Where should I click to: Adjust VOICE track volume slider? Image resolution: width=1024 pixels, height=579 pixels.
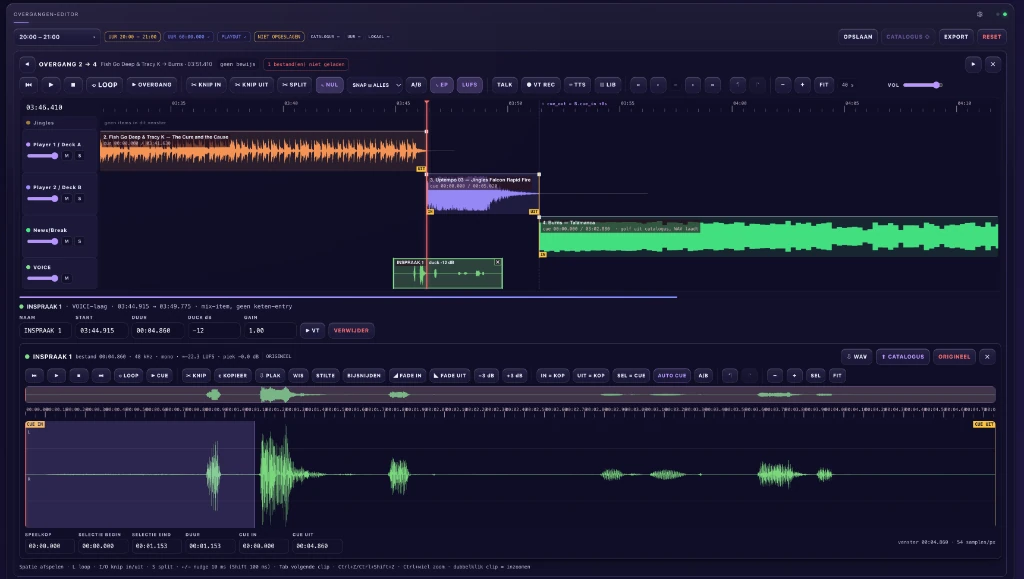tap(42, 279)
